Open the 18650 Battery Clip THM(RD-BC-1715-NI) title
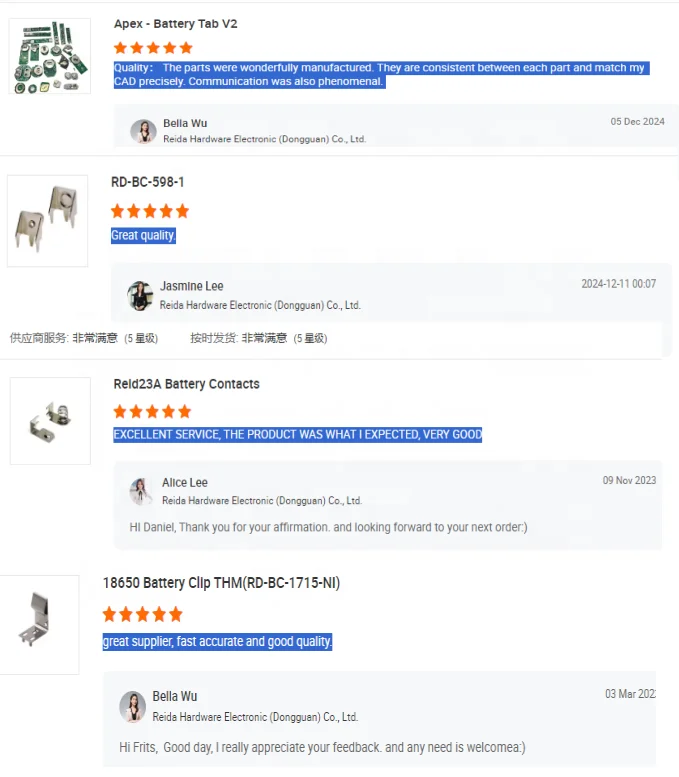Screen dimensions: 679x777 pyautogui.click(x=221, y=583)
